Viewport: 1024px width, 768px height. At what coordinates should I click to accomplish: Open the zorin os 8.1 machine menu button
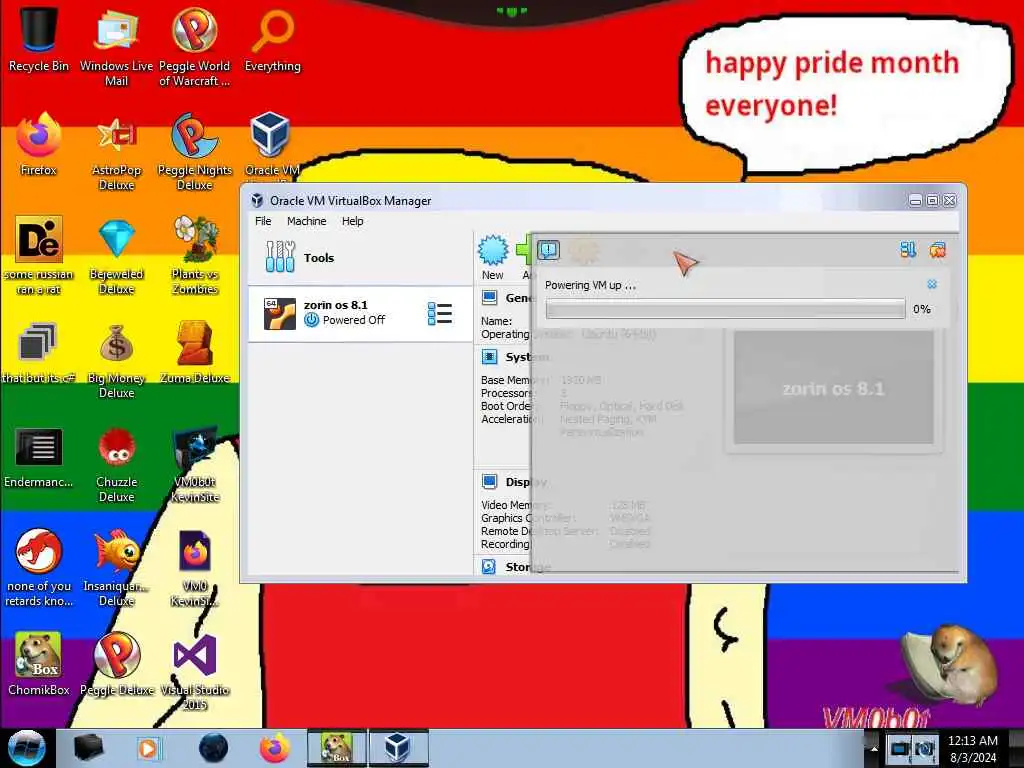(x=440, y=313)
